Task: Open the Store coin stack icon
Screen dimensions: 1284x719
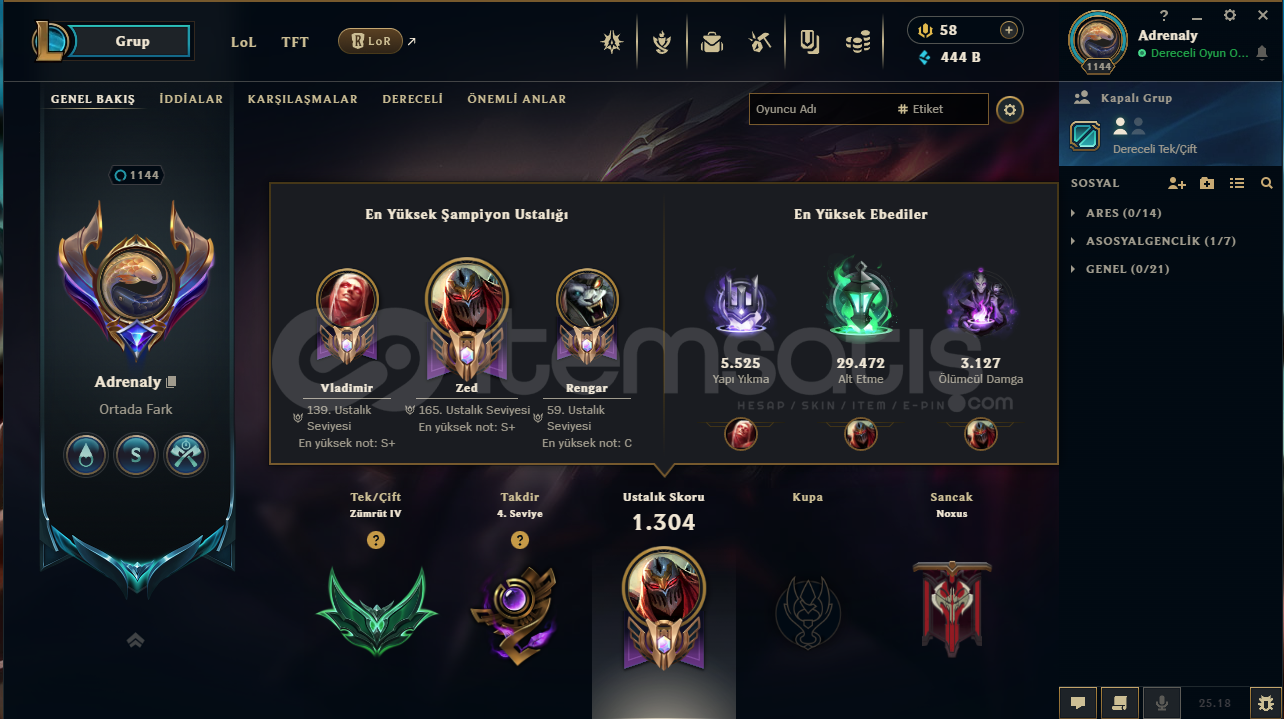Action: [x=858, y=42]
